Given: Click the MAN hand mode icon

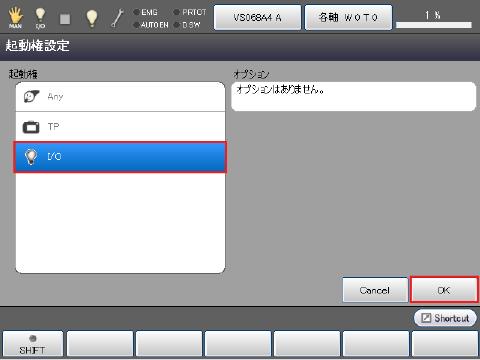Looking at the screenshot, I should [x=15, y=18].
